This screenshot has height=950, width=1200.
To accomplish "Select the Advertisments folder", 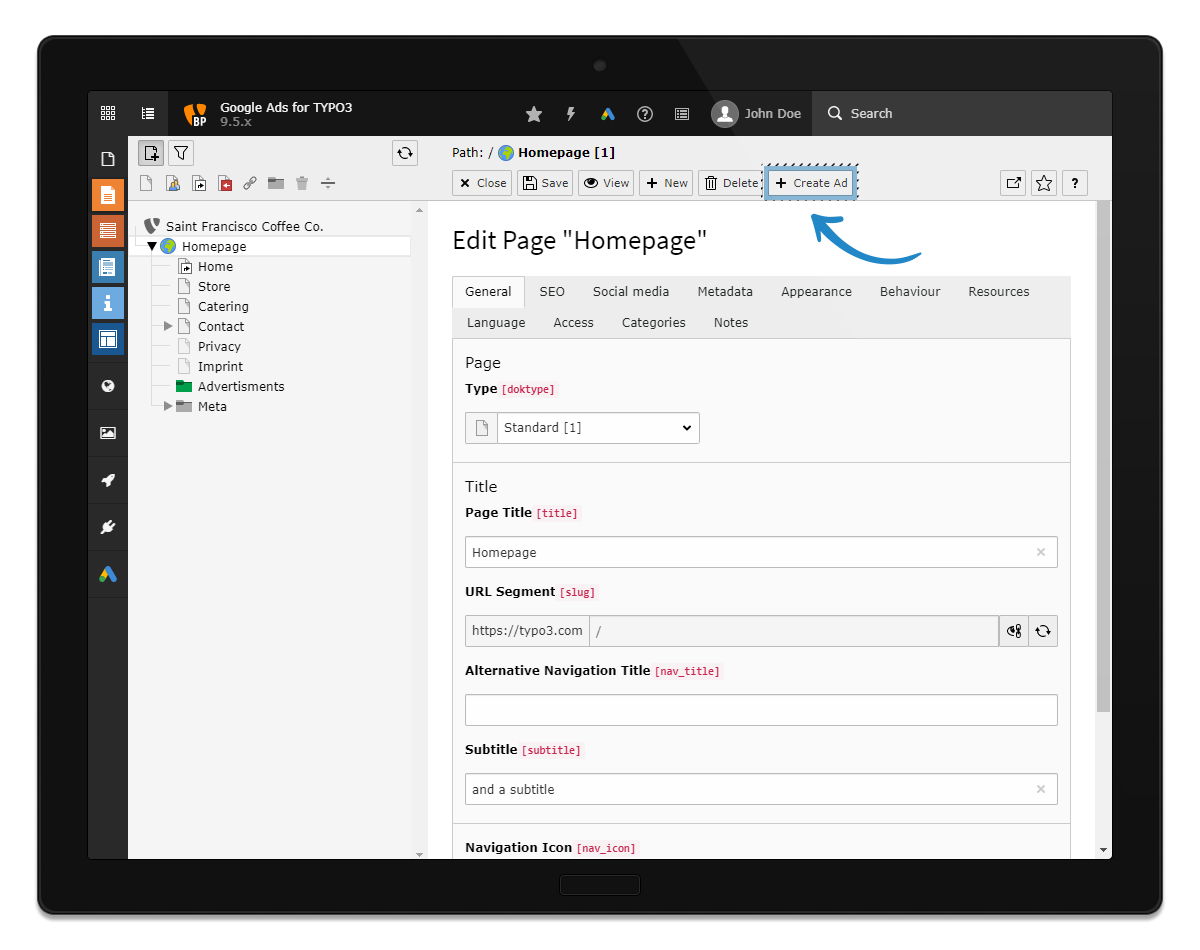I will (240, 387).
